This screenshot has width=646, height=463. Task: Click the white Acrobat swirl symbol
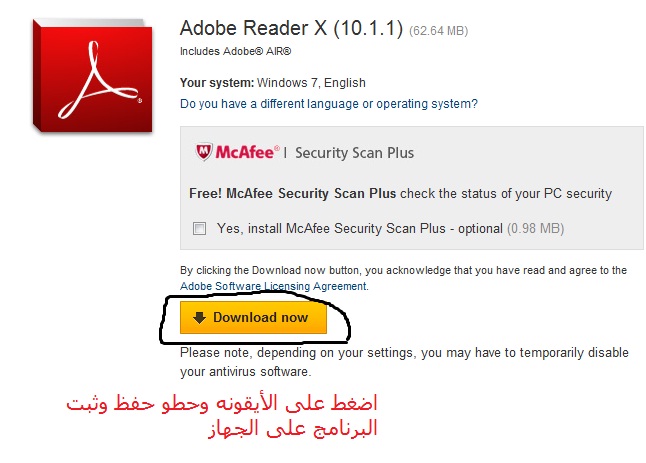pos(100,80)
